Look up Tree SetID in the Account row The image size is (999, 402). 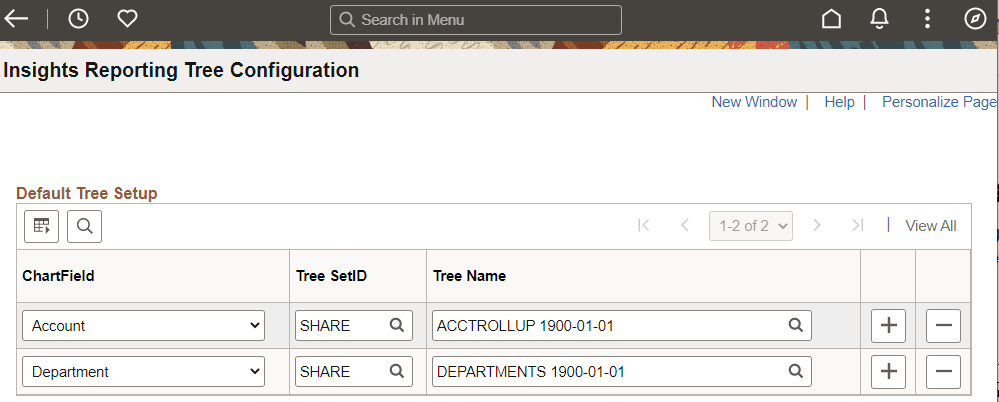[397, 326]
